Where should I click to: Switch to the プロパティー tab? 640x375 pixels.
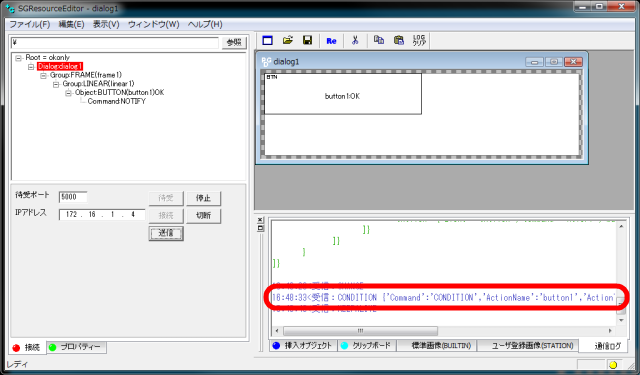point(76,347)
